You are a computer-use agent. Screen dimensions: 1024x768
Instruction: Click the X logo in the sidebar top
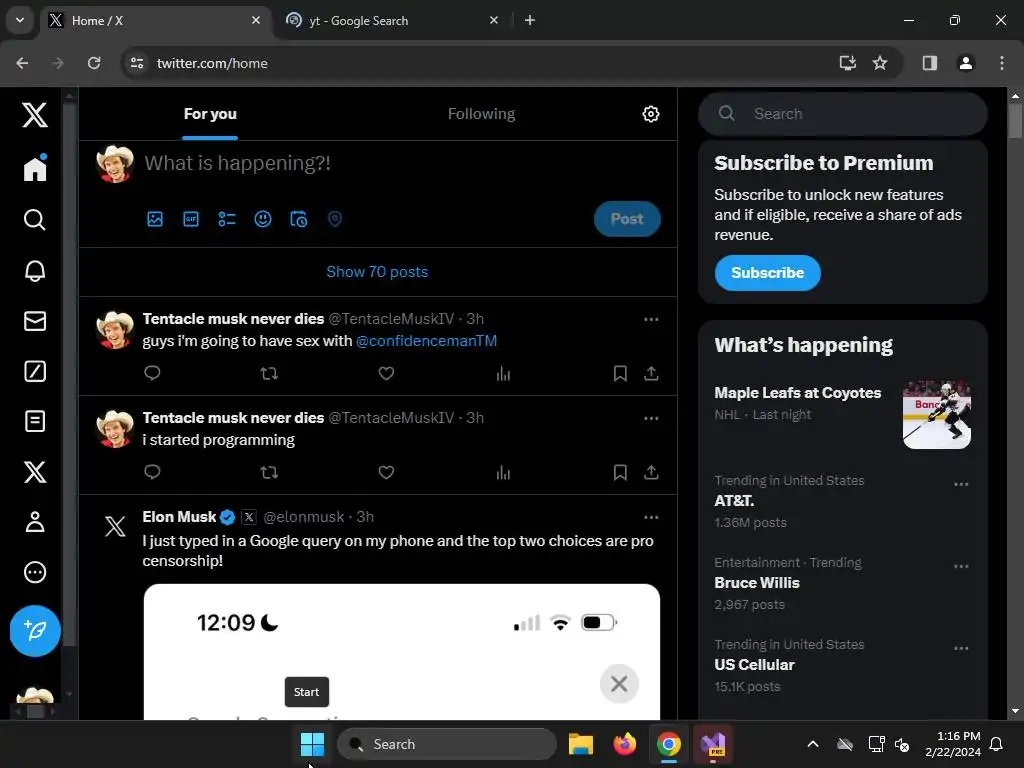click(35, 115)
